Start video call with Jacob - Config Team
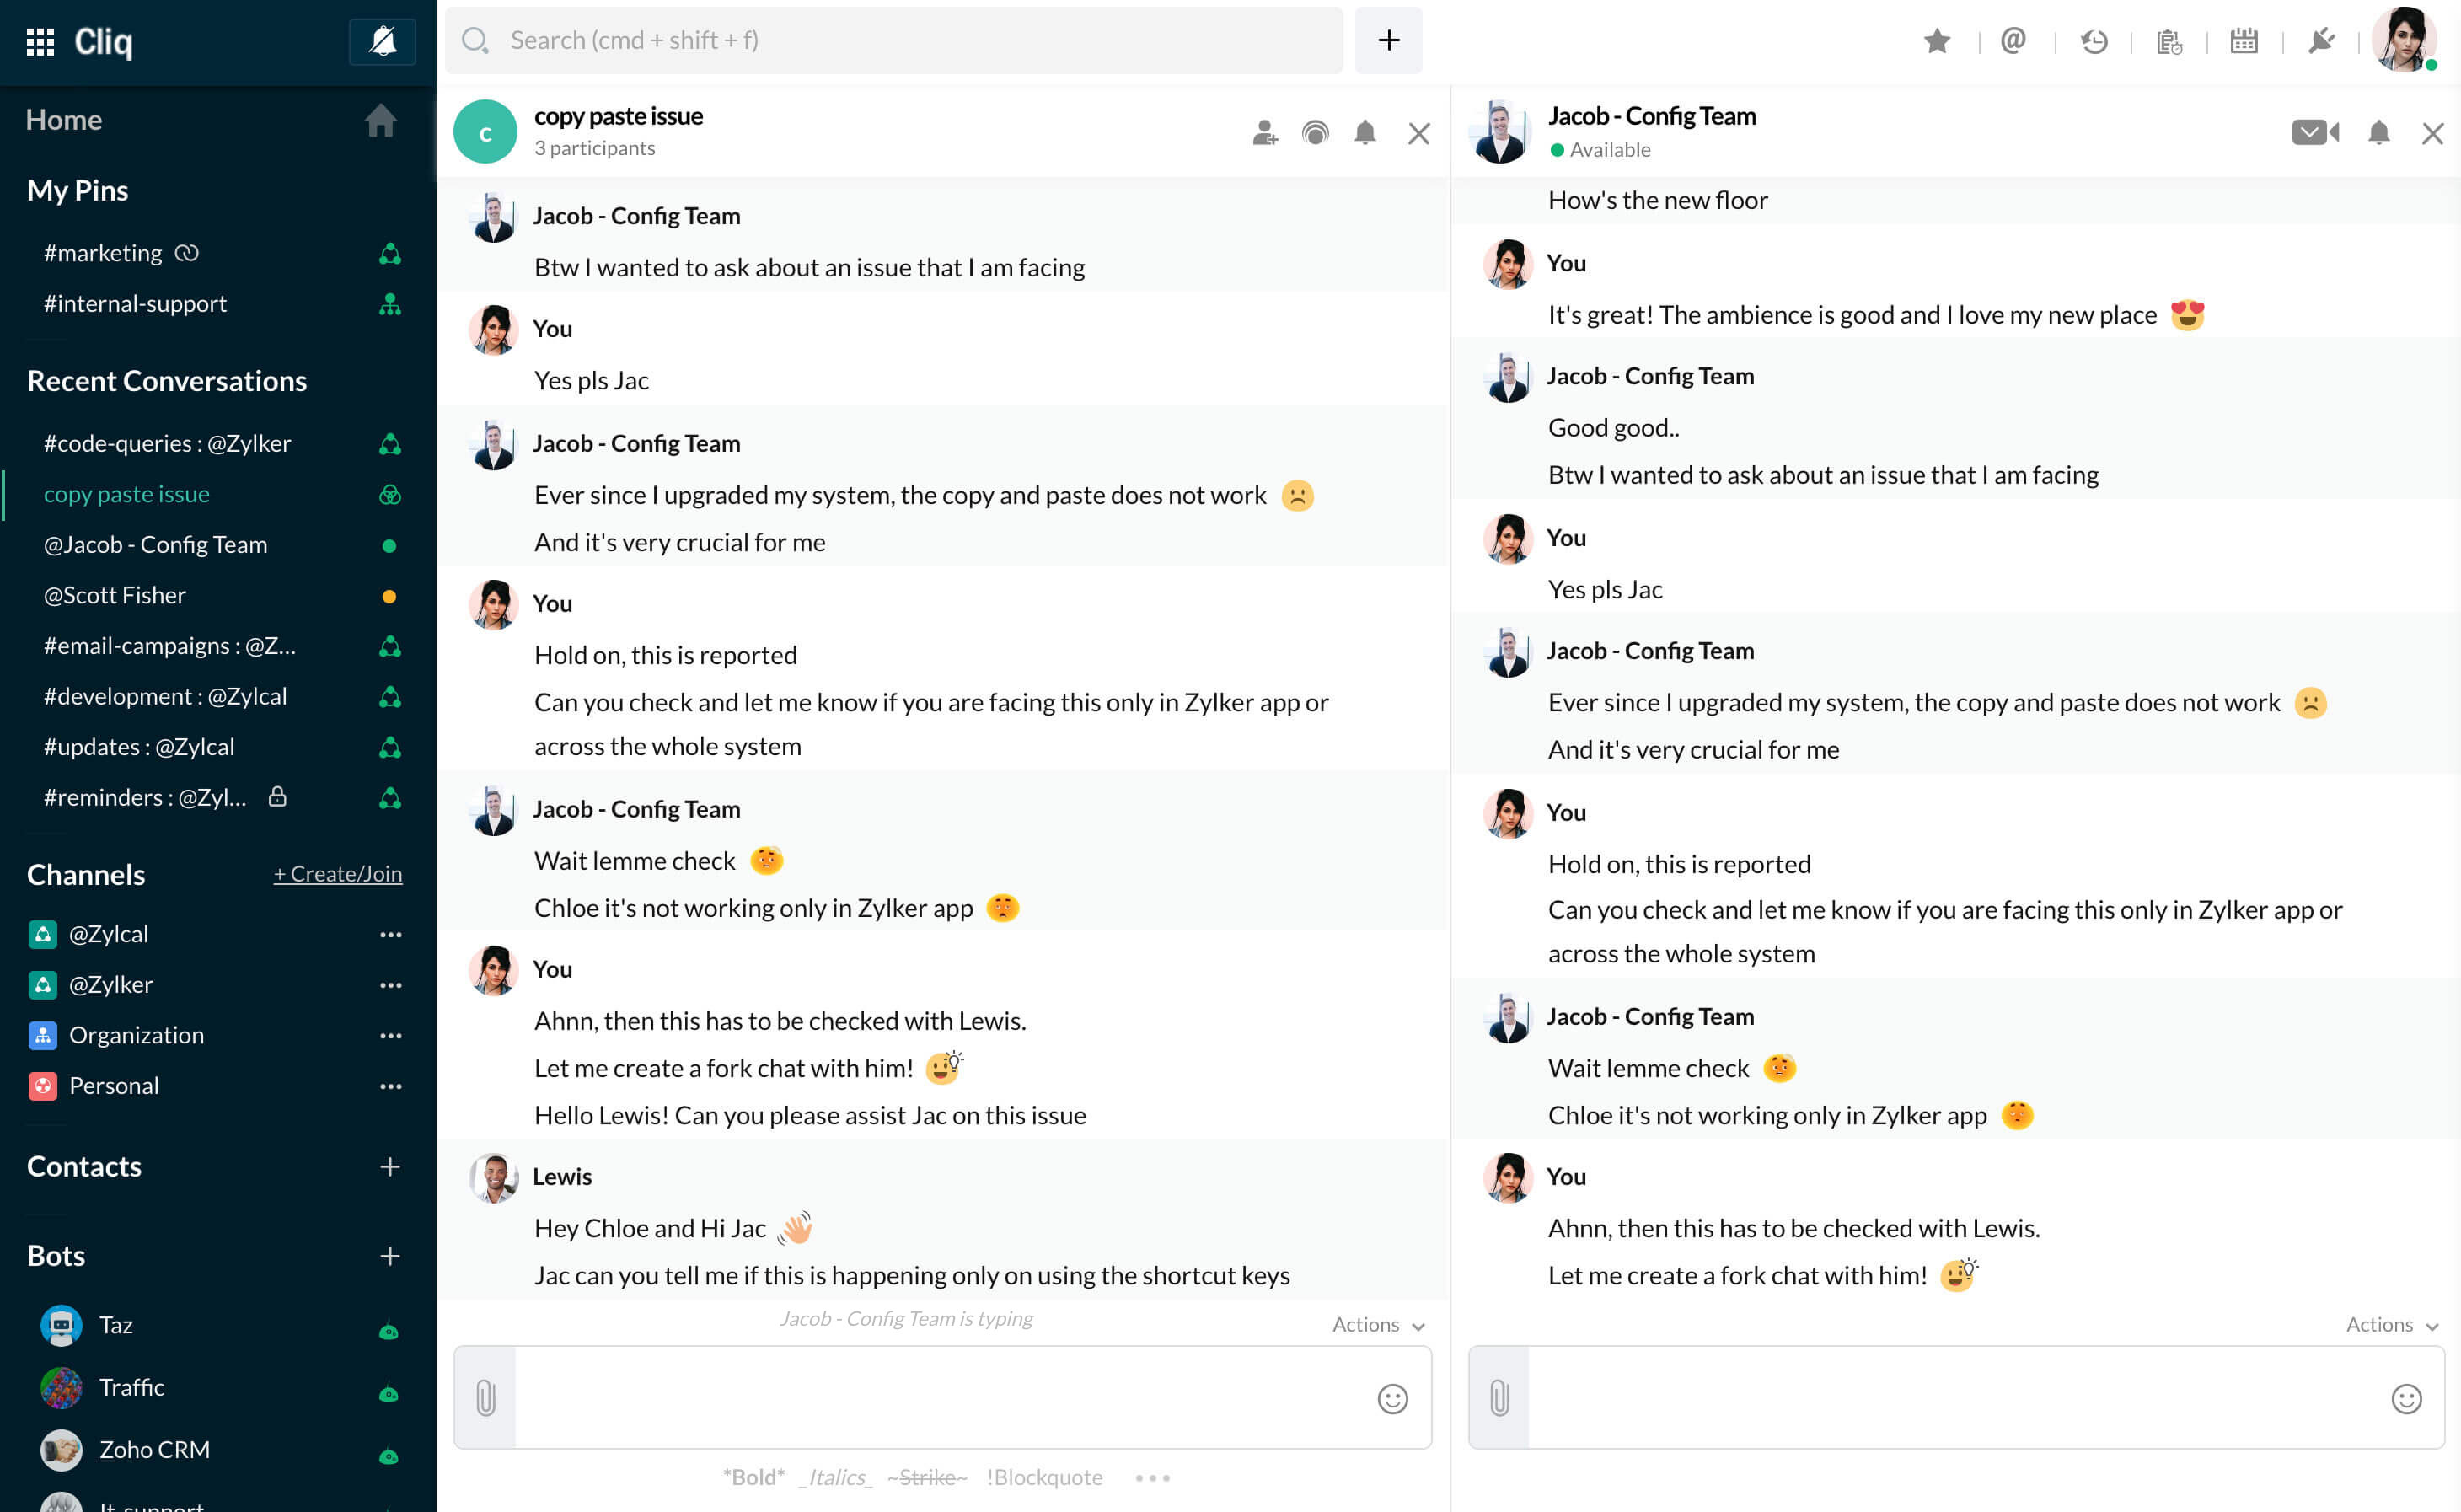The image size is (2461, 1512). point(2315,132)
